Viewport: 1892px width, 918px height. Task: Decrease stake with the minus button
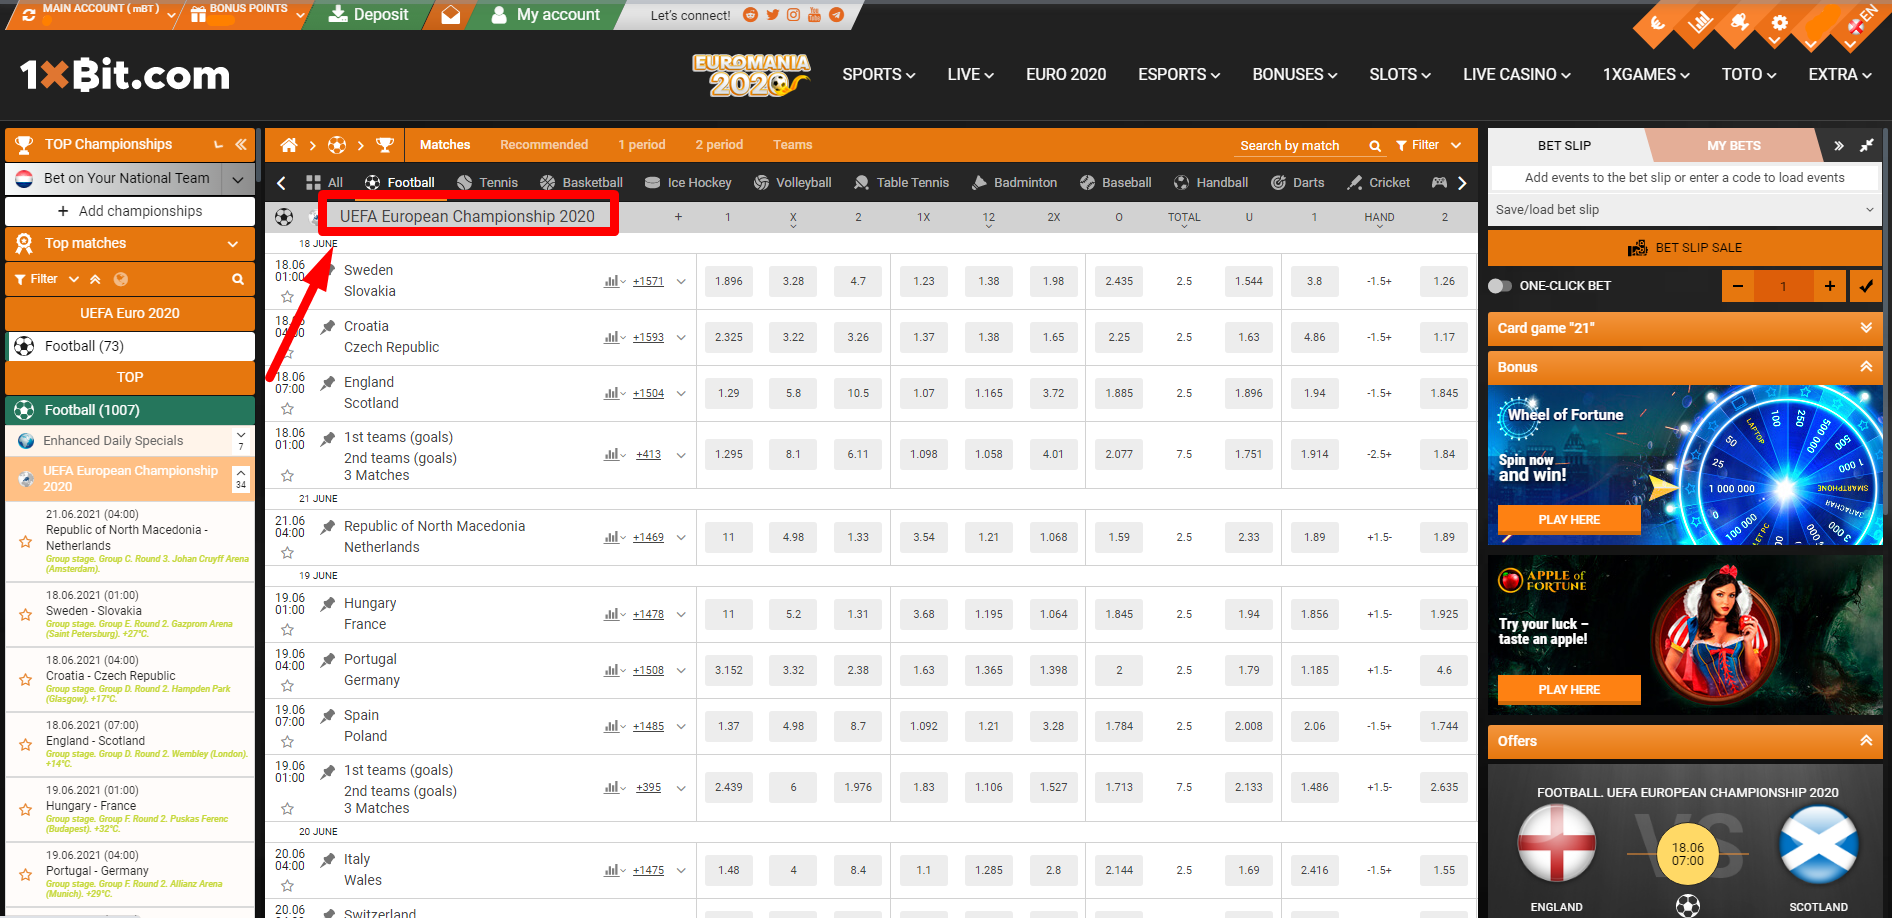[x=1737, y=286]
